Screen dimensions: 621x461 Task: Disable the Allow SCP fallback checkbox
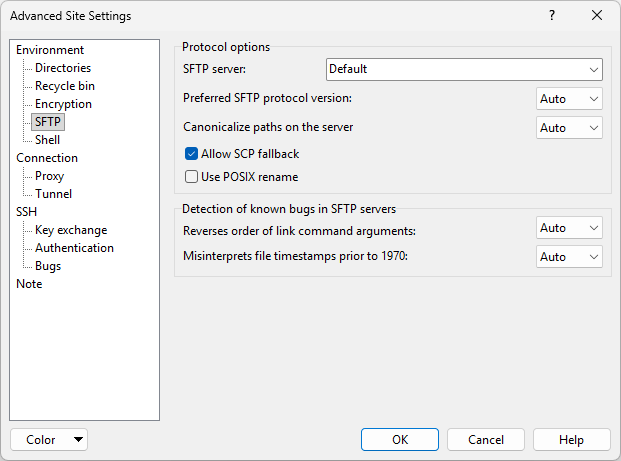coord(192,154)
